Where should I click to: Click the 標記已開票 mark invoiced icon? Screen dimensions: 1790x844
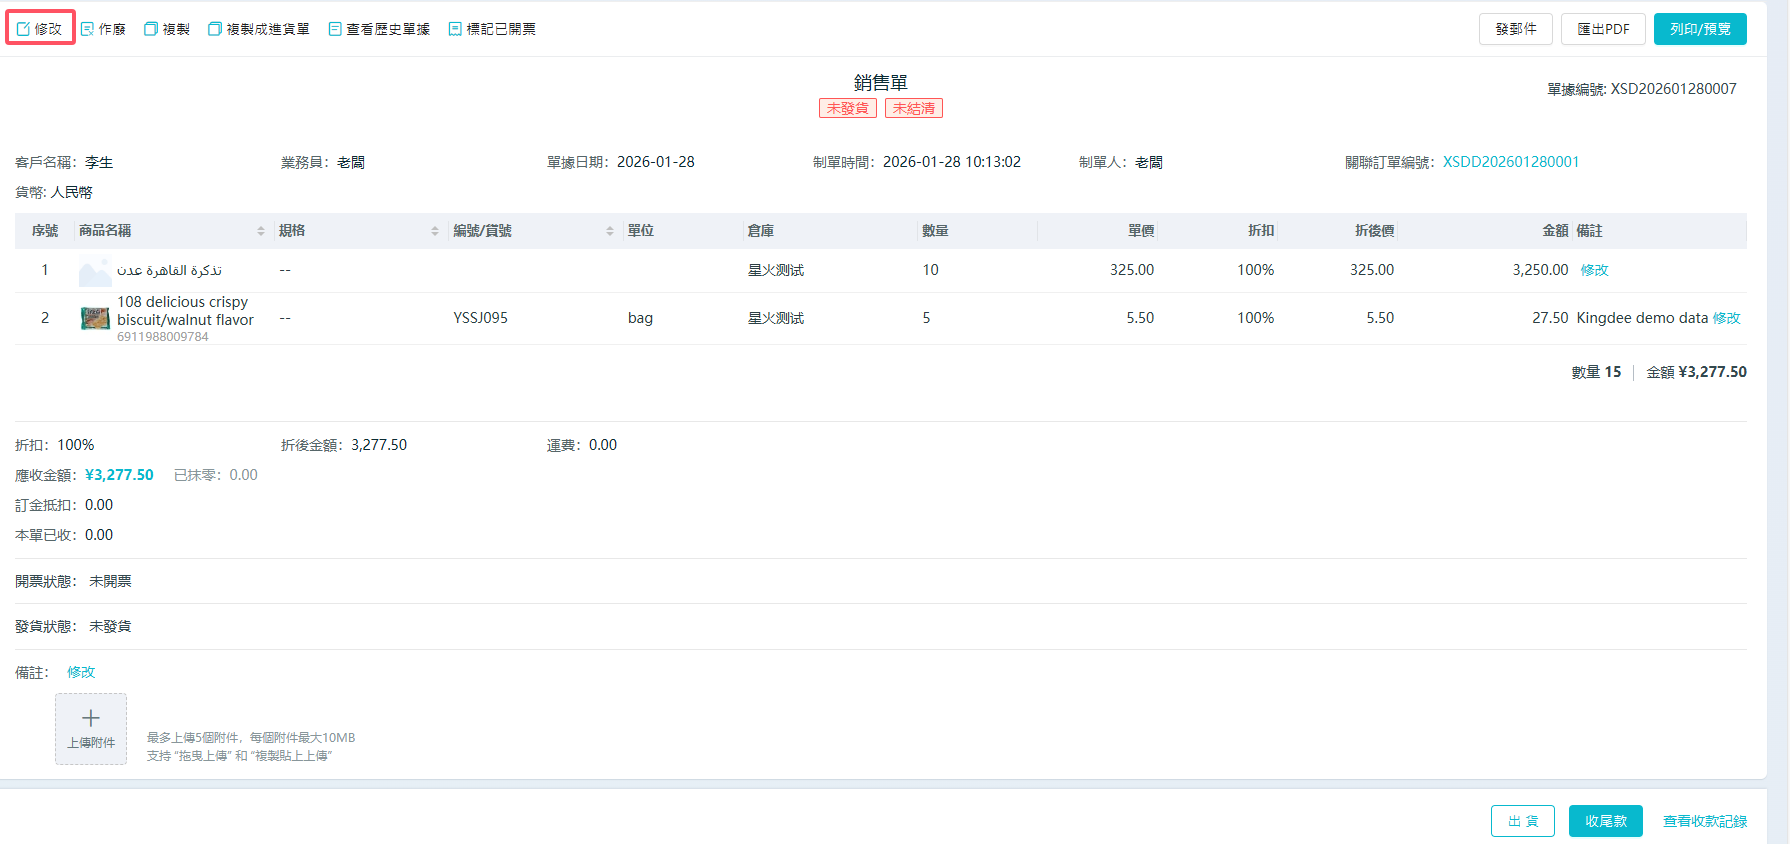pos(455,29)
